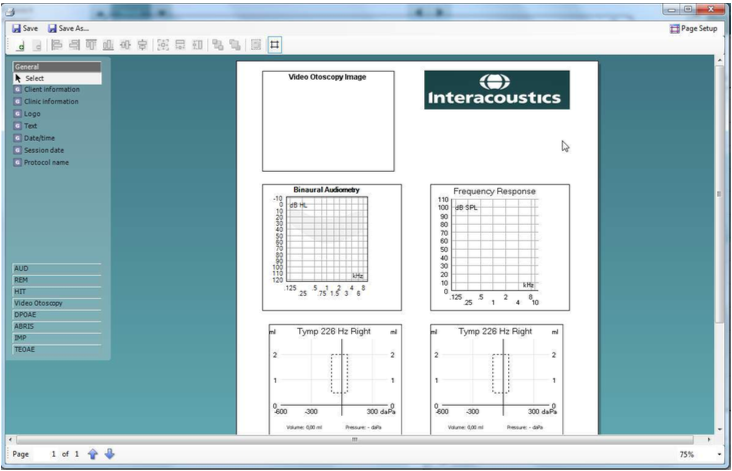732x471 pixels.
Task: Click the align left toolbar icon
Action: (56, 45)
